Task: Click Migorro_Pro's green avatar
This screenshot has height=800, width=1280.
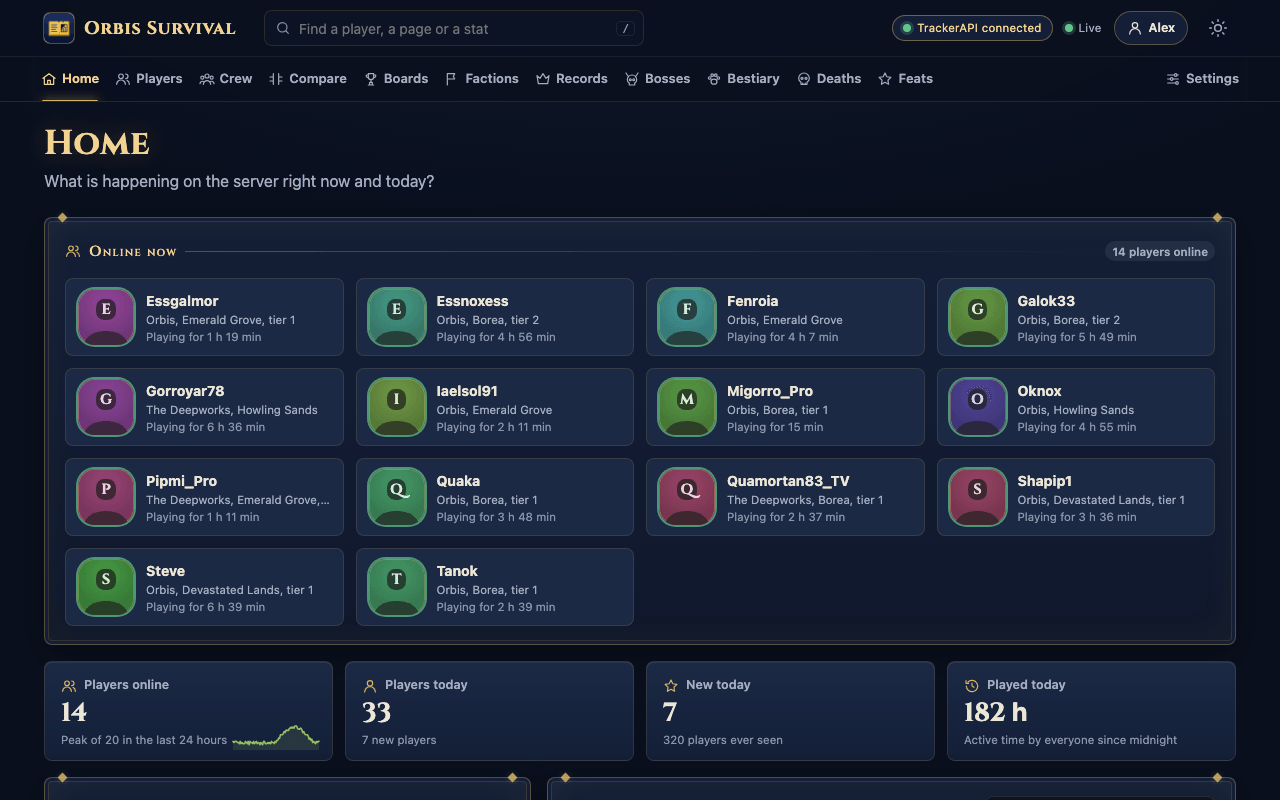Action: [x=687, y=407]
